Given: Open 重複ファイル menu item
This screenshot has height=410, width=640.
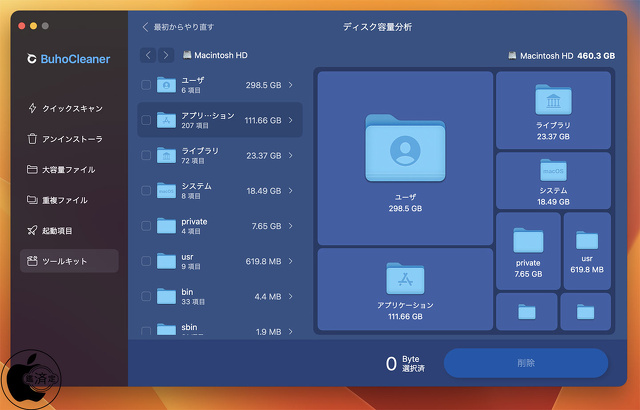Looking at the screenshot, I should (x=69, y=200).
